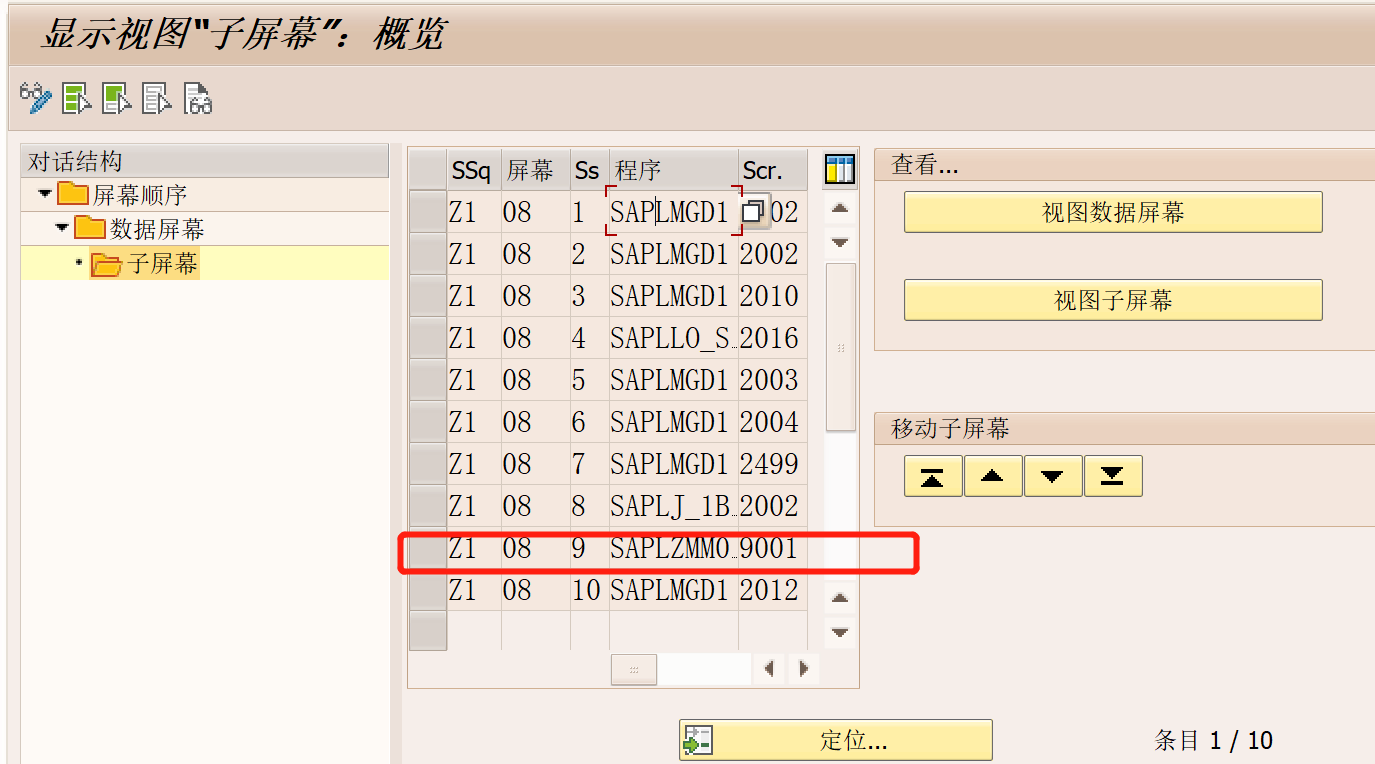
Task: Click screen number 2016 cell
Action: [773, 338]
